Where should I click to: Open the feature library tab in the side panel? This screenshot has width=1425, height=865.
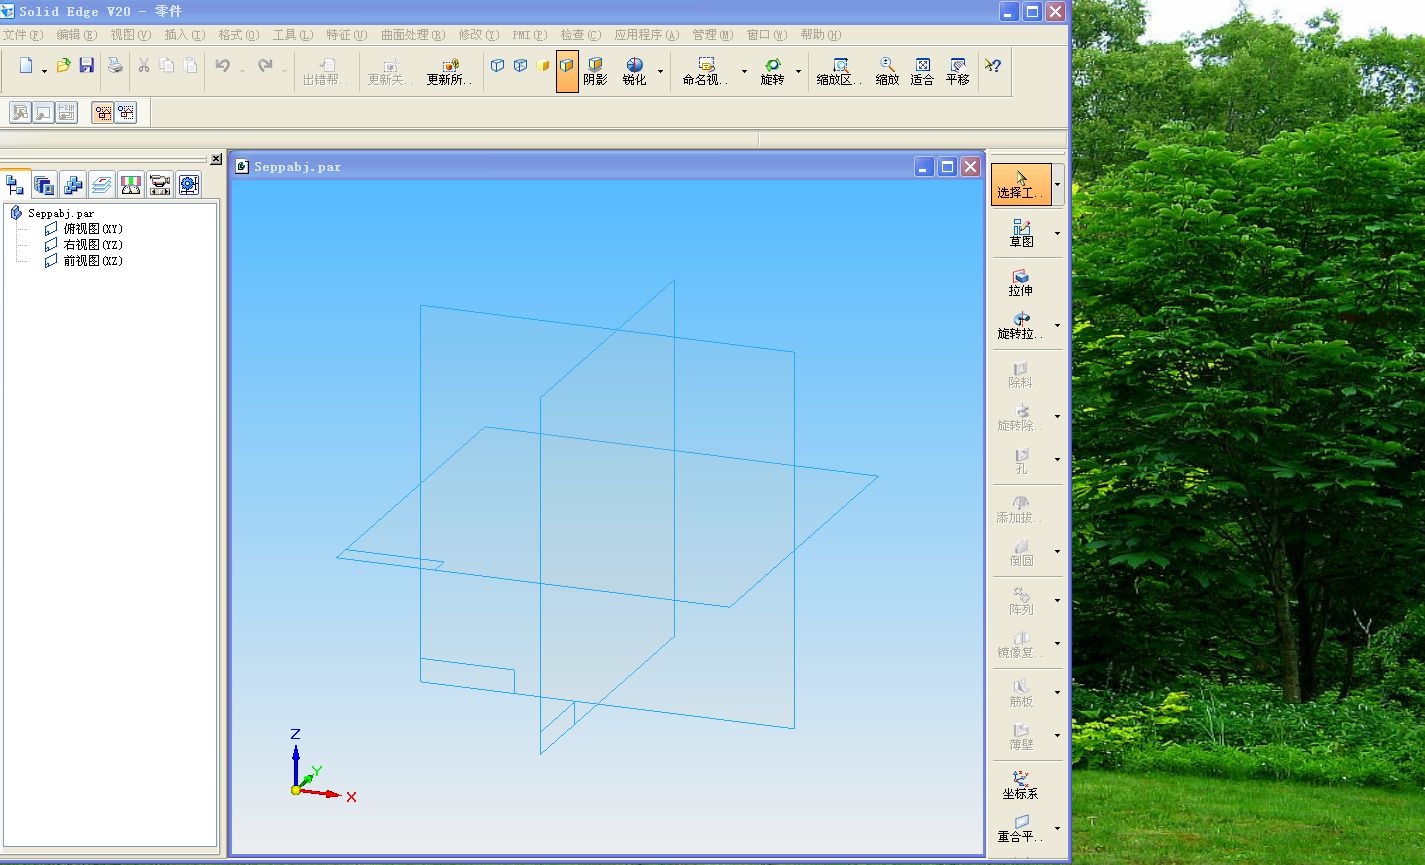[44, 184]
